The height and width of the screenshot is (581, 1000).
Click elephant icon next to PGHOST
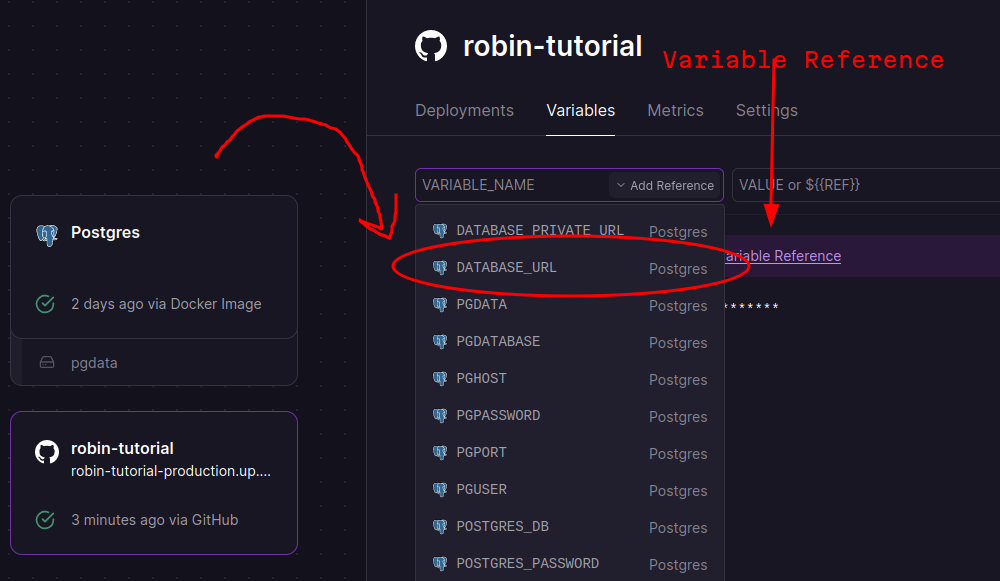(x=440, y=379)
